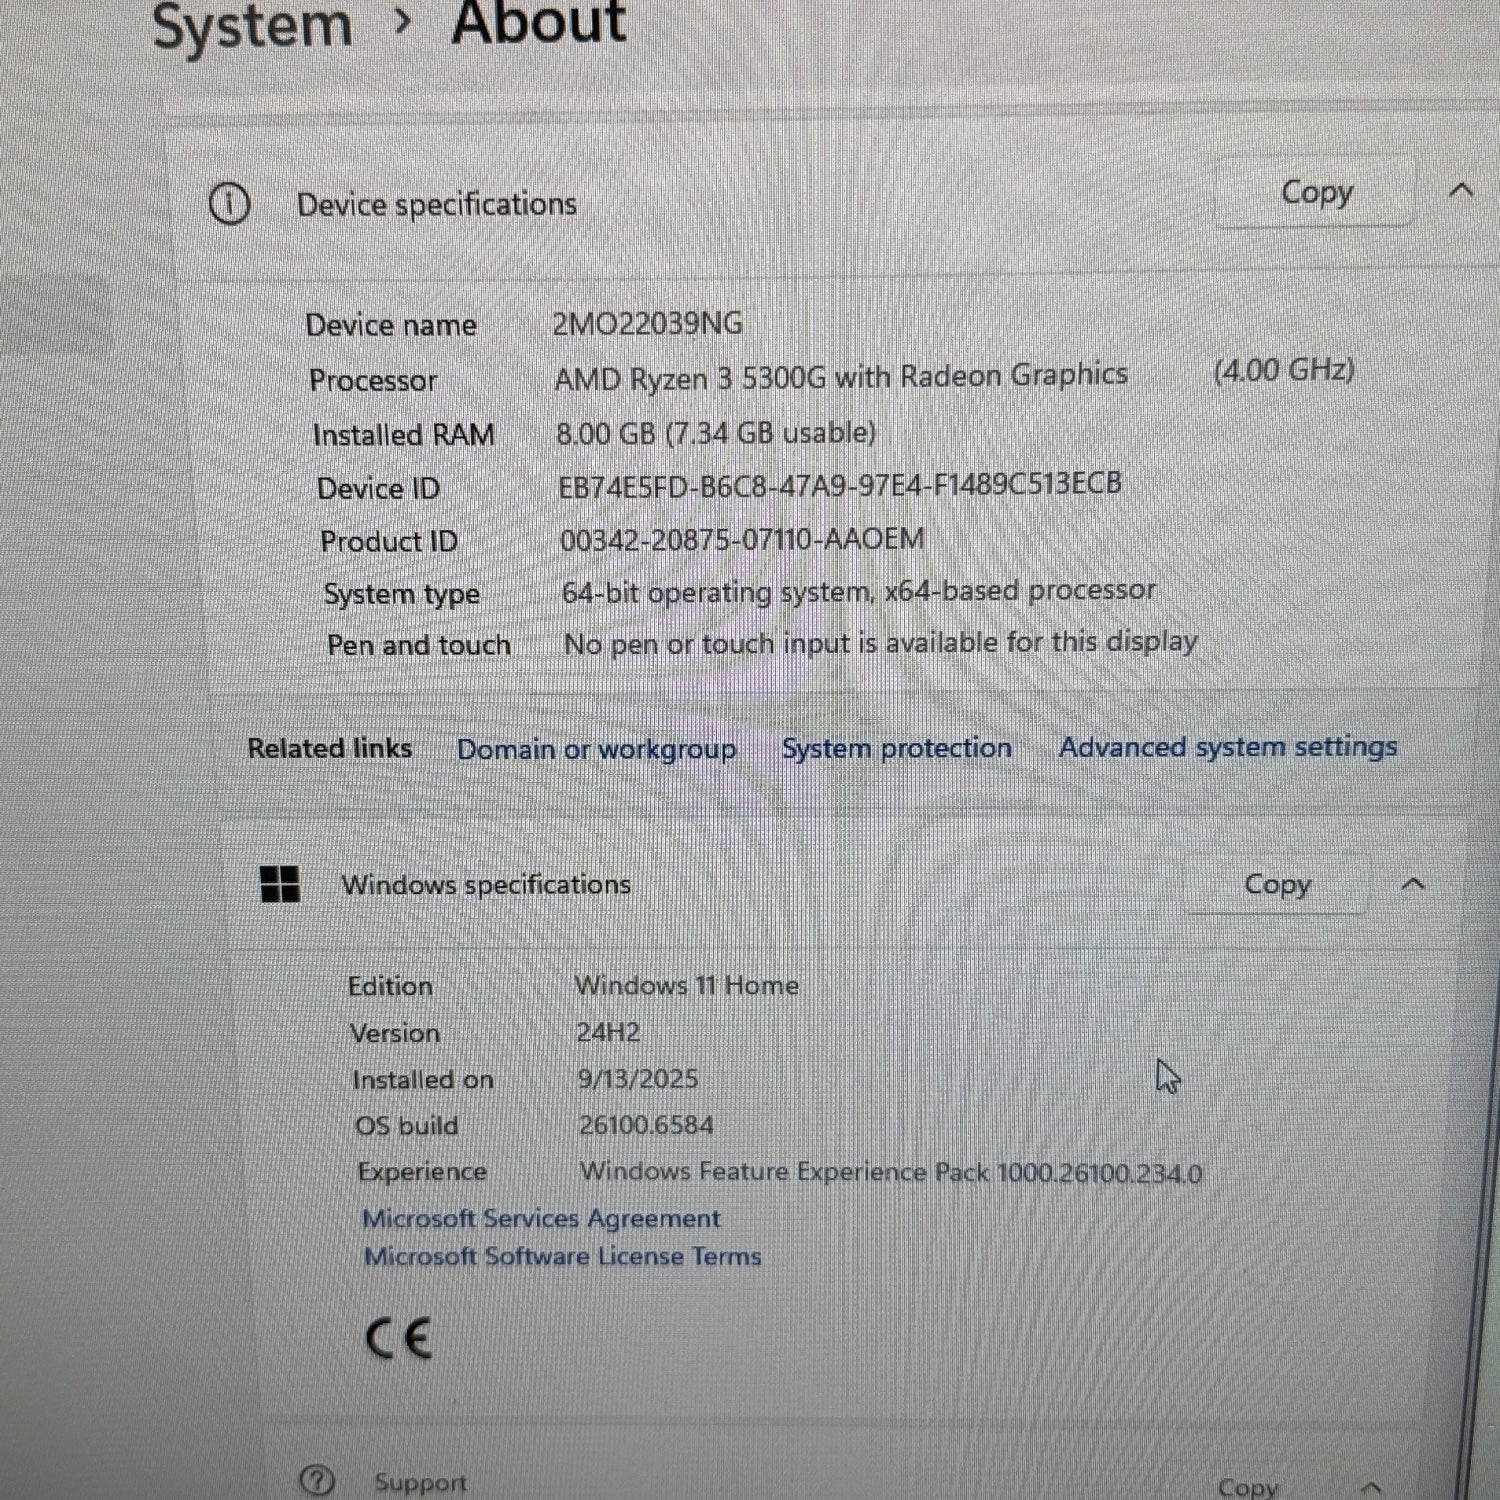Open Advanced system settings

coord(1227,747)
